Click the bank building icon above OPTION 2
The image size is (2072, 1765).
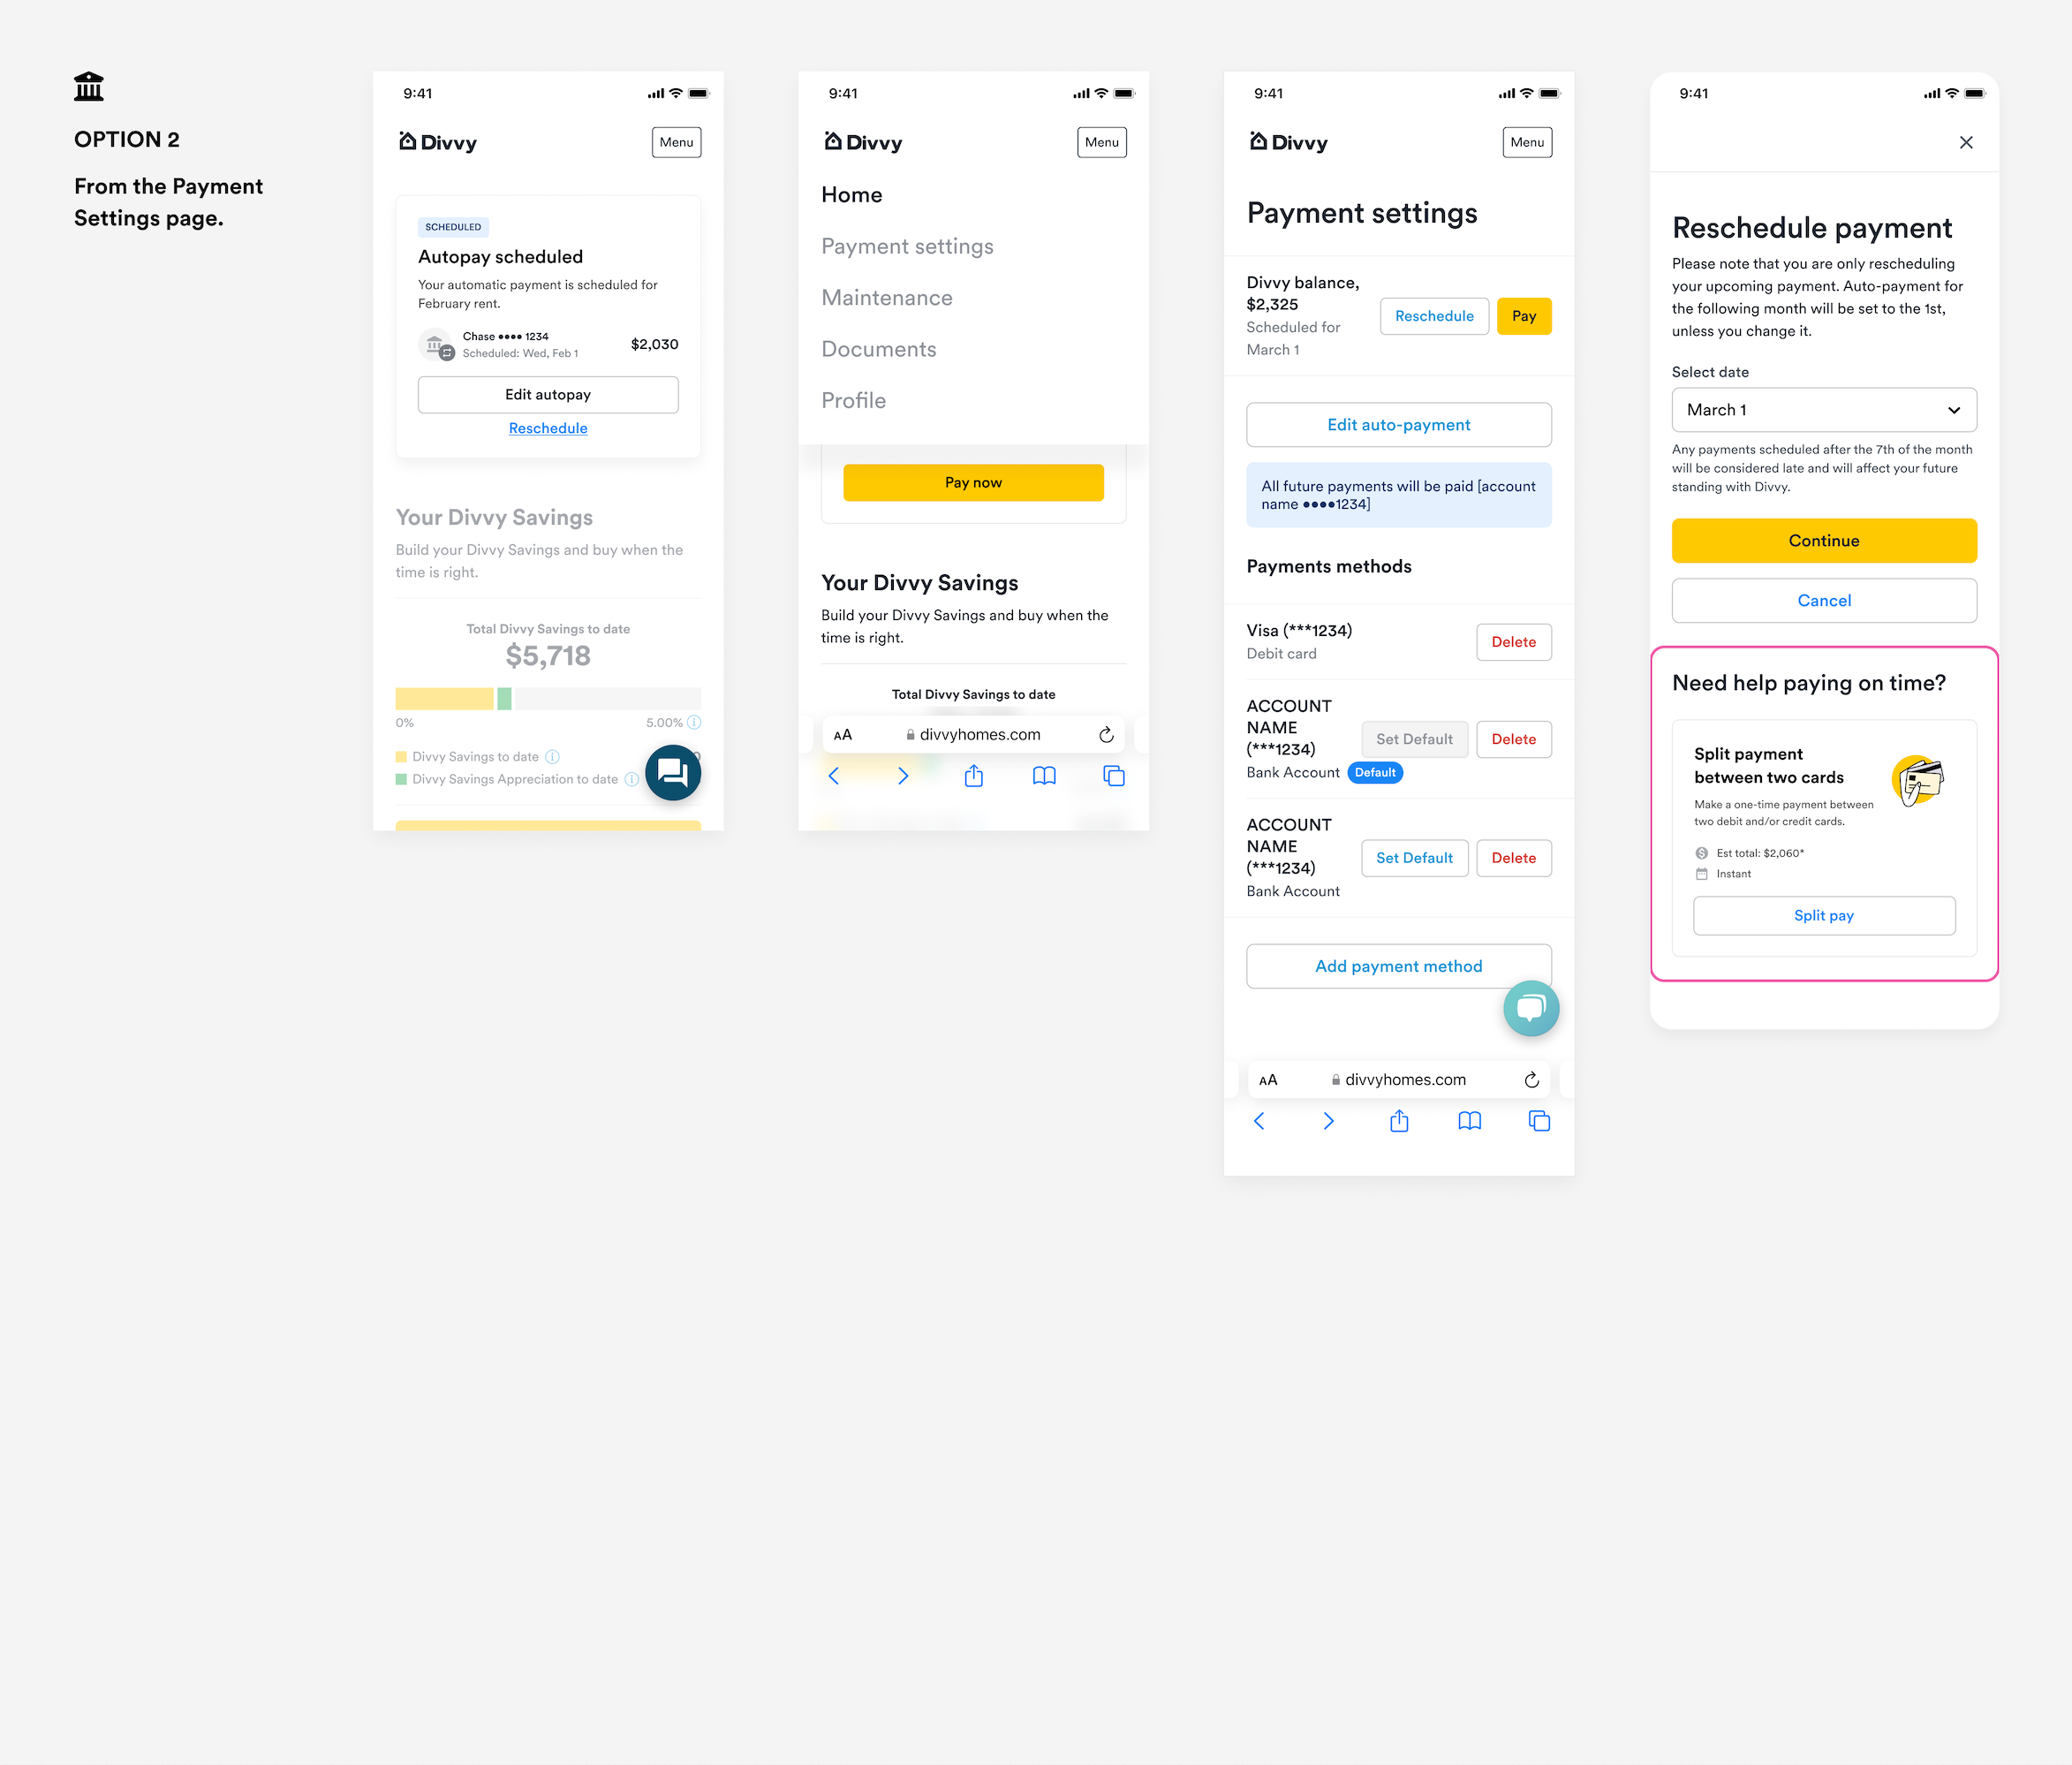[x=89, y=87]
